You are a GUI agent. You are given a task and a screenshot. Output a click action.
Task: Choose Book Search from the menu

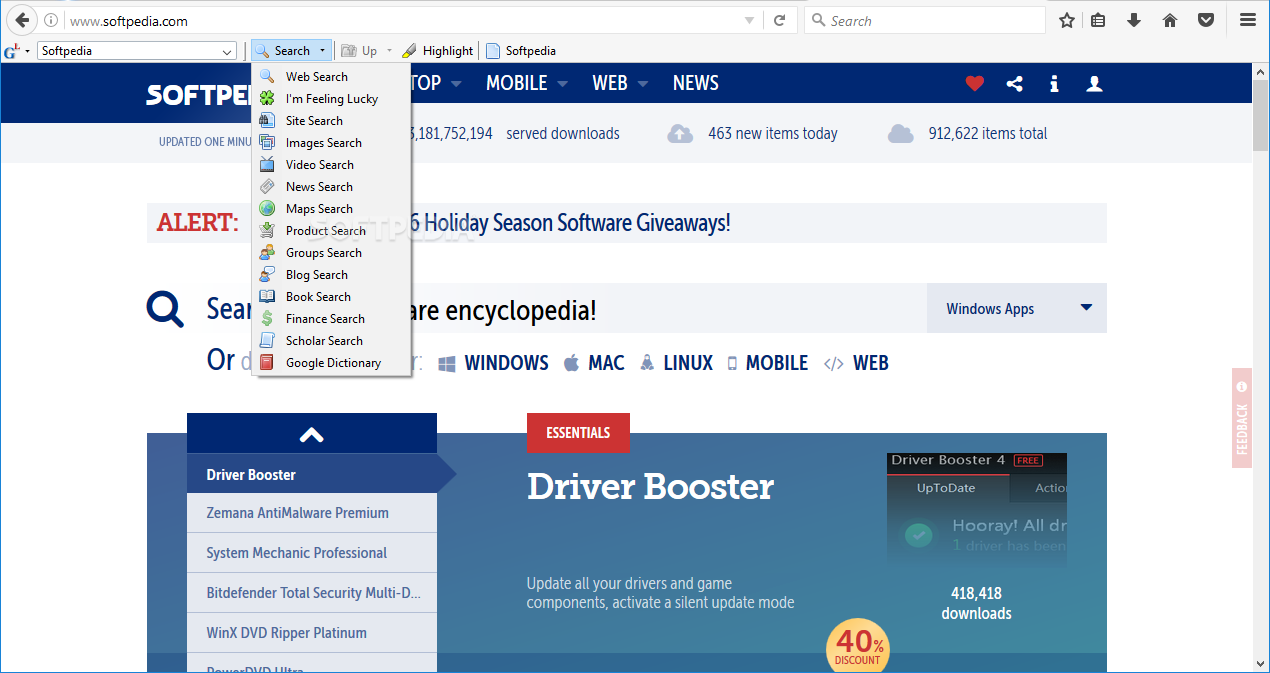(331, 297)
